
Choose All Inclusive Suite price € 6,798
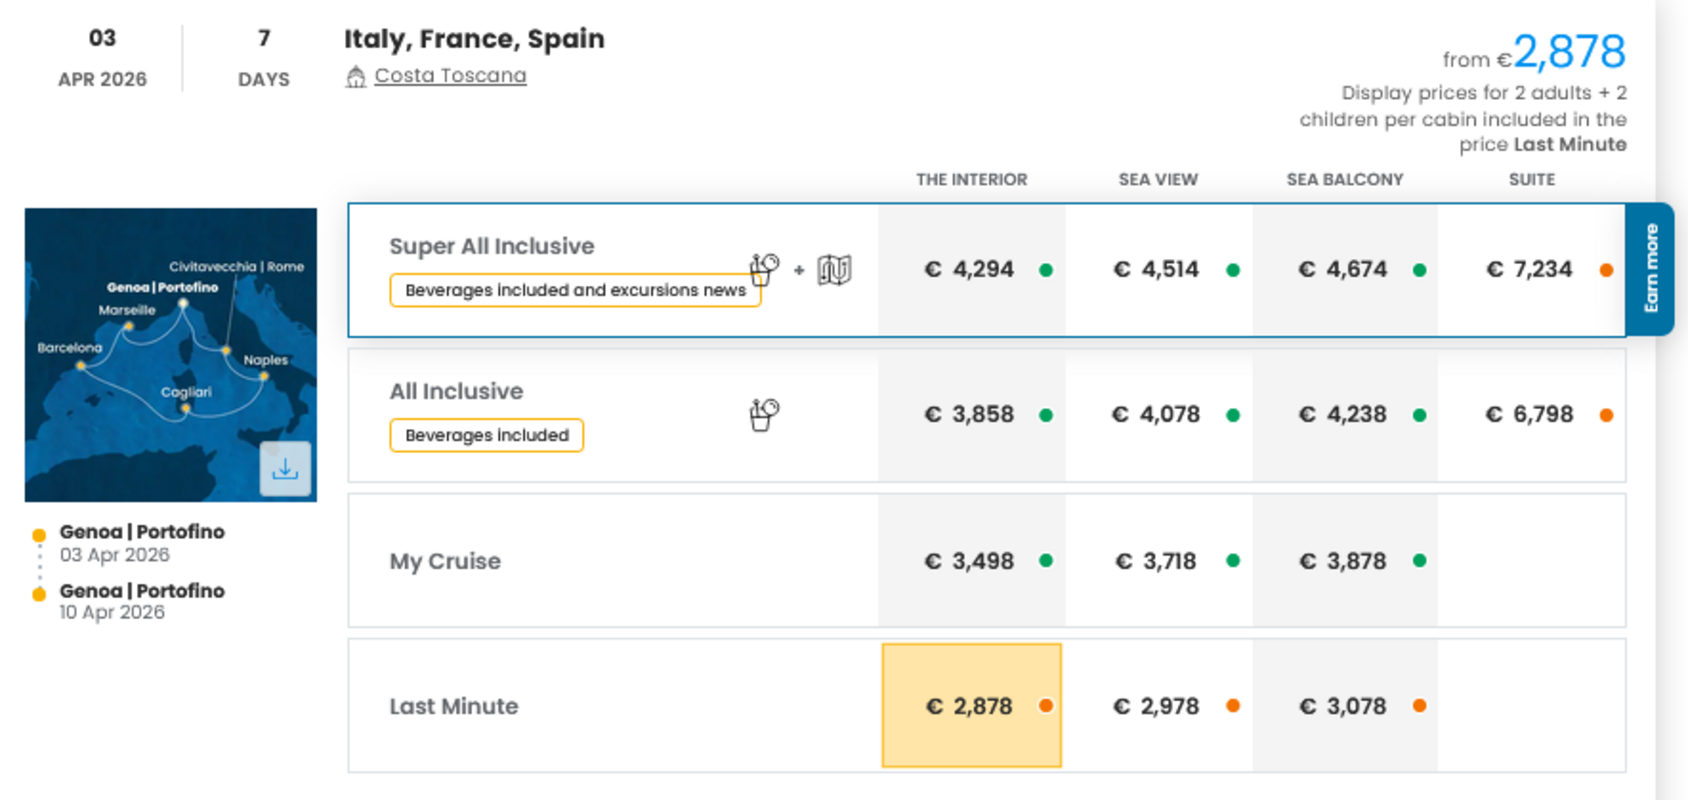tap(1529, 415)
